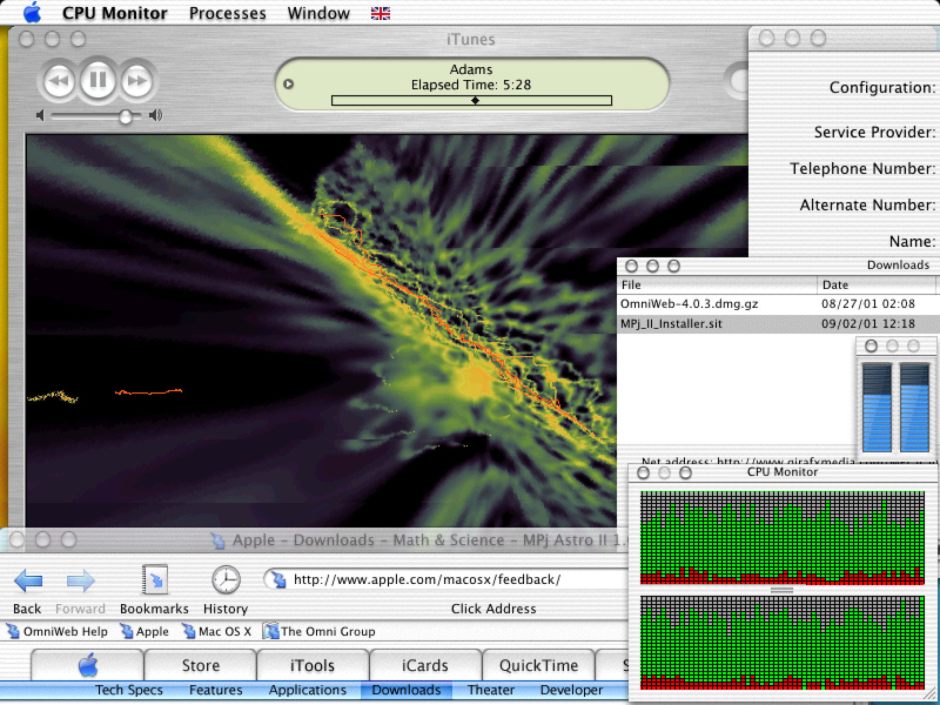Viewport: 940px width, 705px height.
Task: Click the 08/27/01 02:08 date cell
Action: (868, 304)
